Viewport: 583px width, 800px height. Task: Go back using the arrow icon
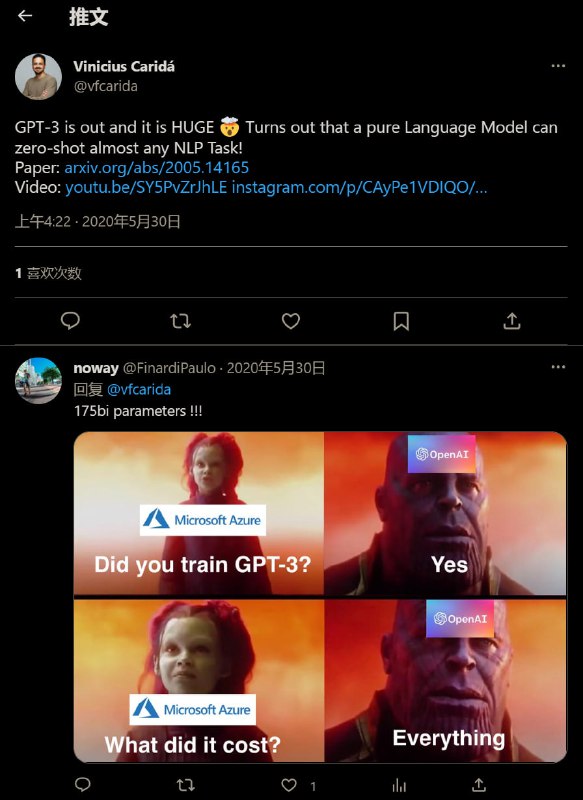tap(24, 16)
